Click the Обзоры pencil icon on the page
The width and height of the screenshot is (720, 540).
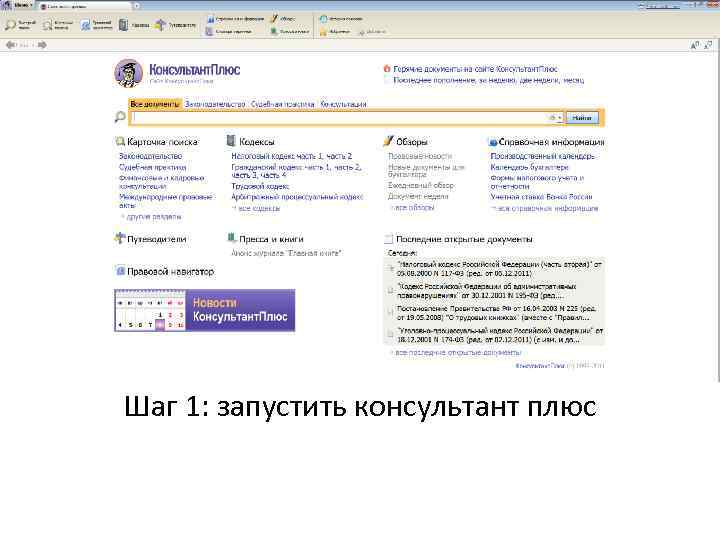388,141
